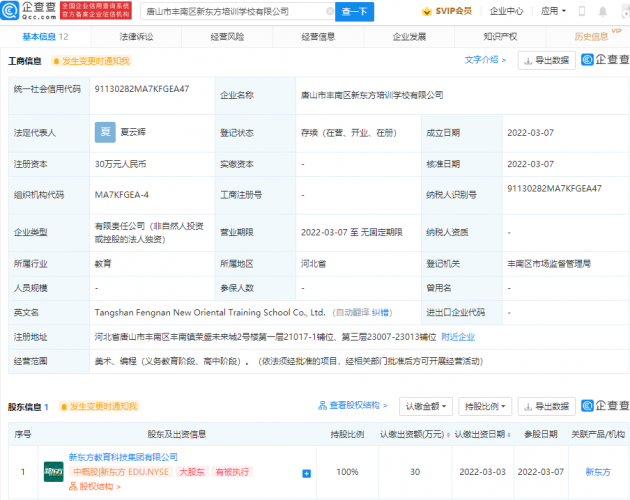
Task: Switch to 经营风险 tab
Action: [x=227, y=37]
